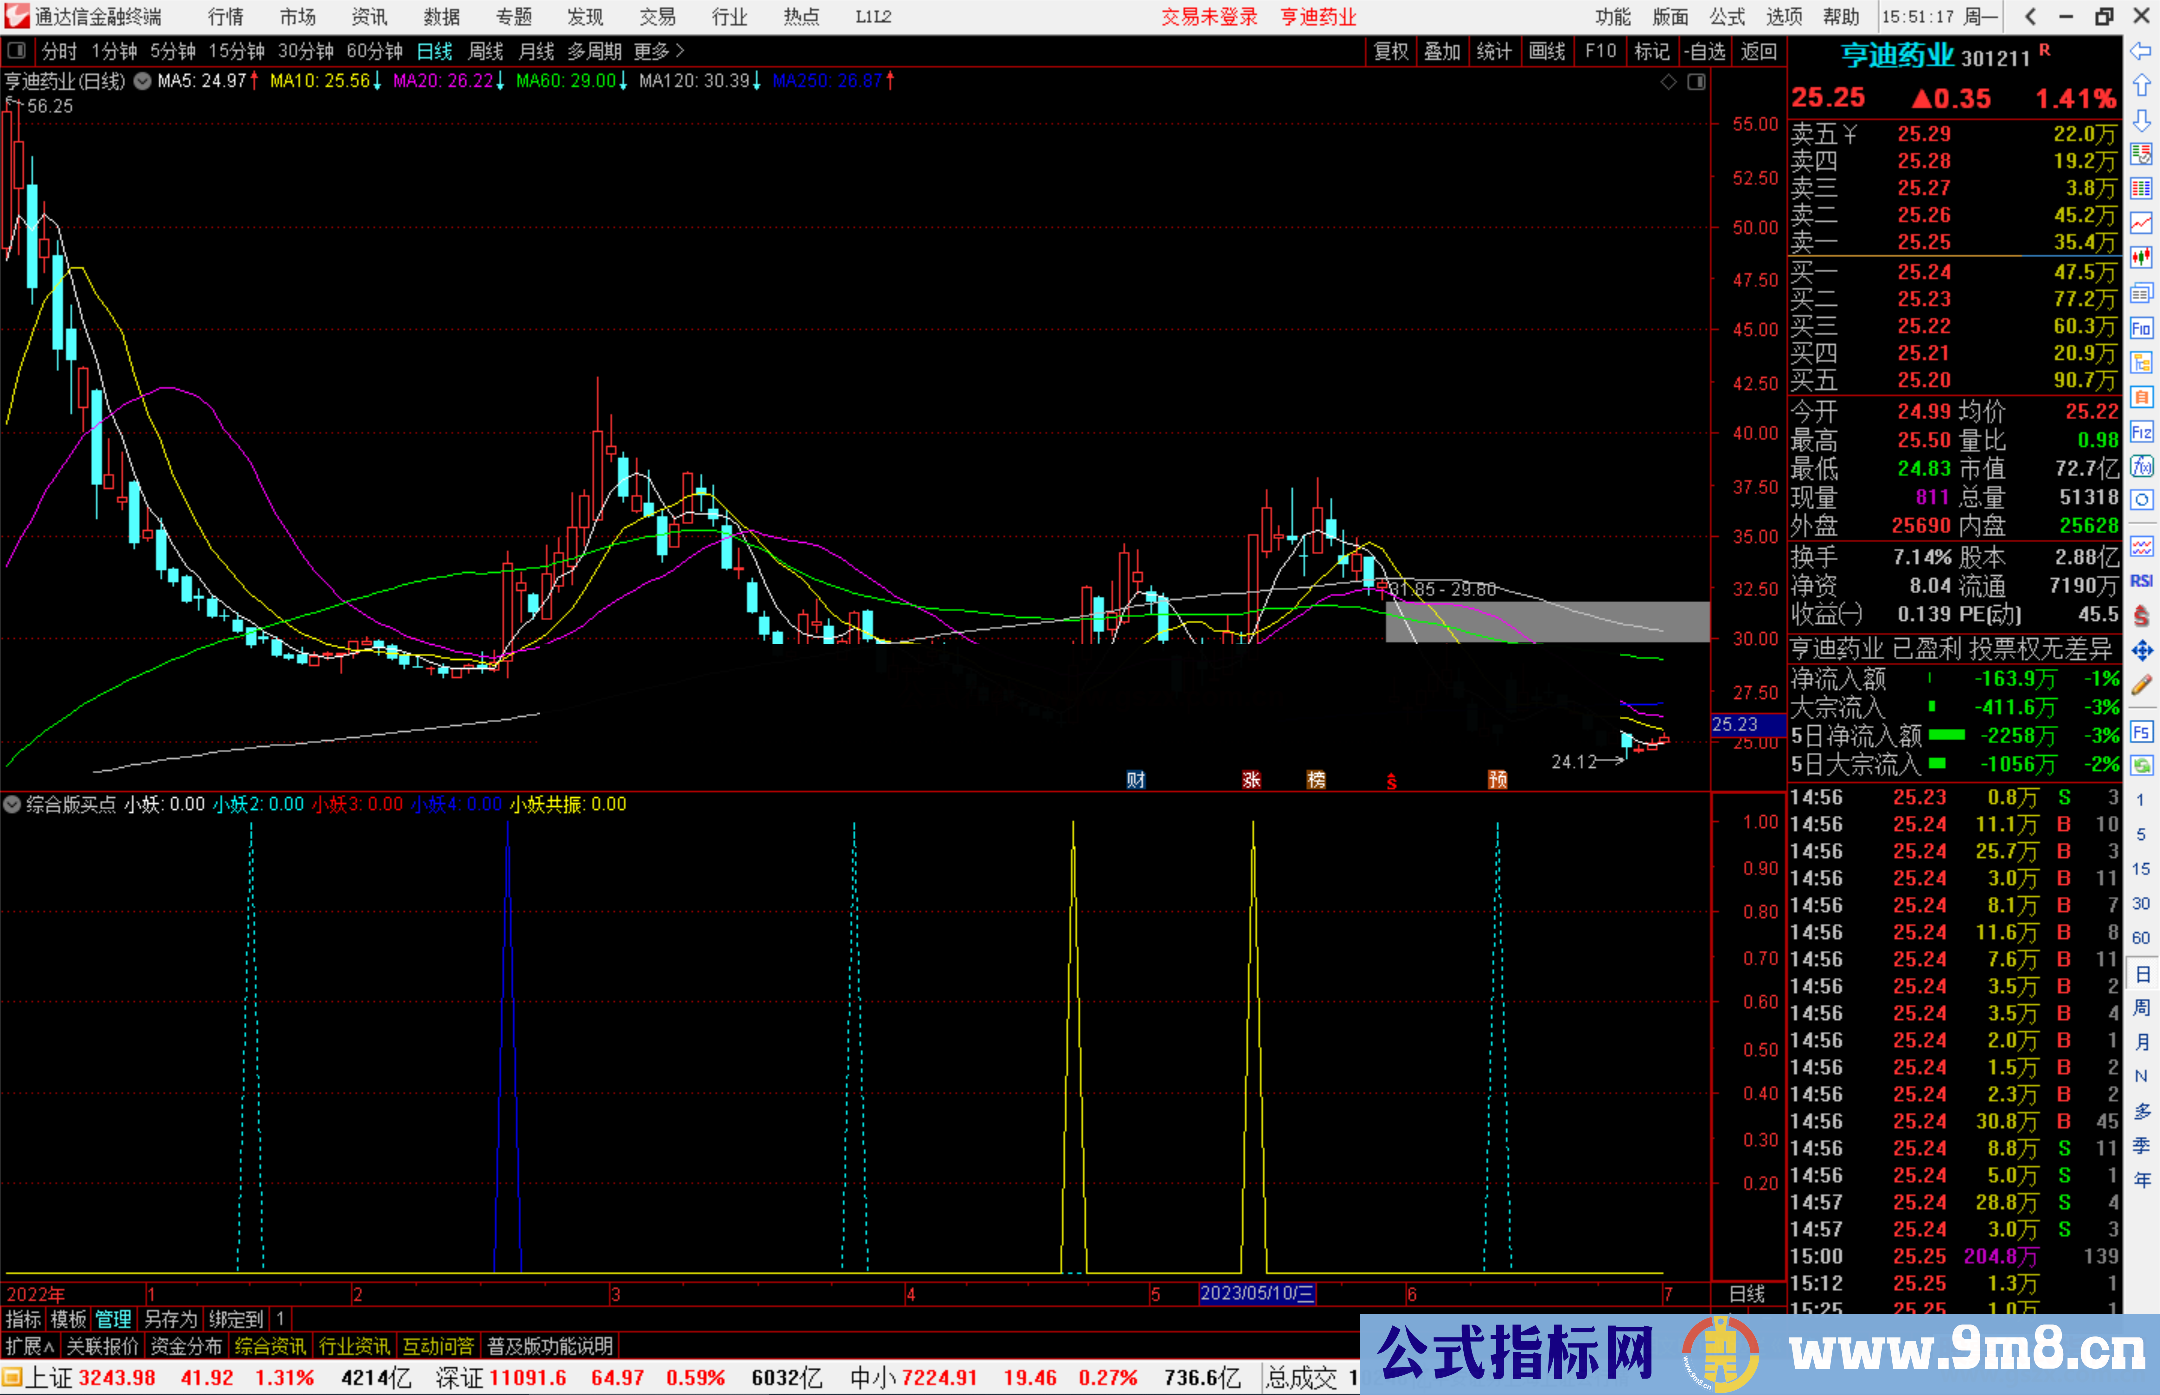This screenshot has width=2160, height=1395.
Task: Click the left arrow back icon in sidebar
Action: coord(2141,51)
